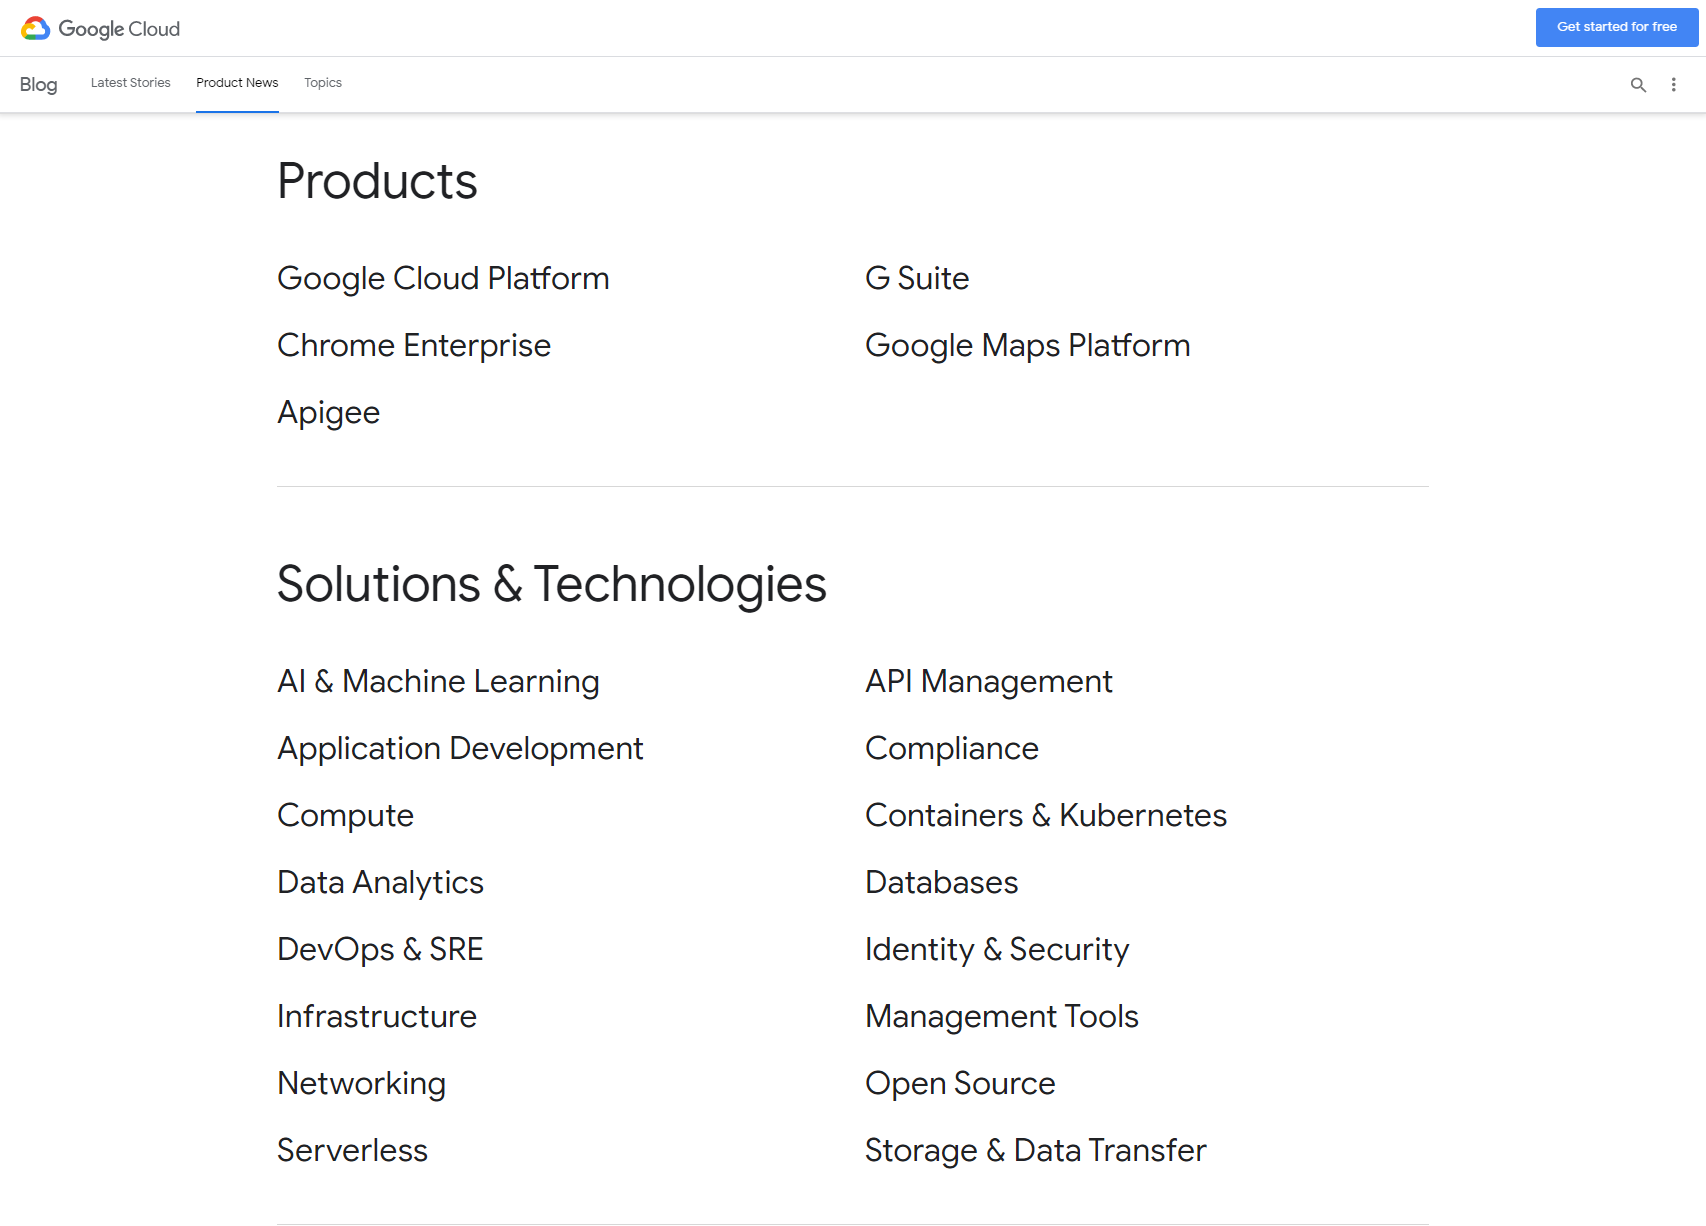Viewport: 1706px width, 1226px height.
Task: Select the Product News tab
Action: [237, 83]
